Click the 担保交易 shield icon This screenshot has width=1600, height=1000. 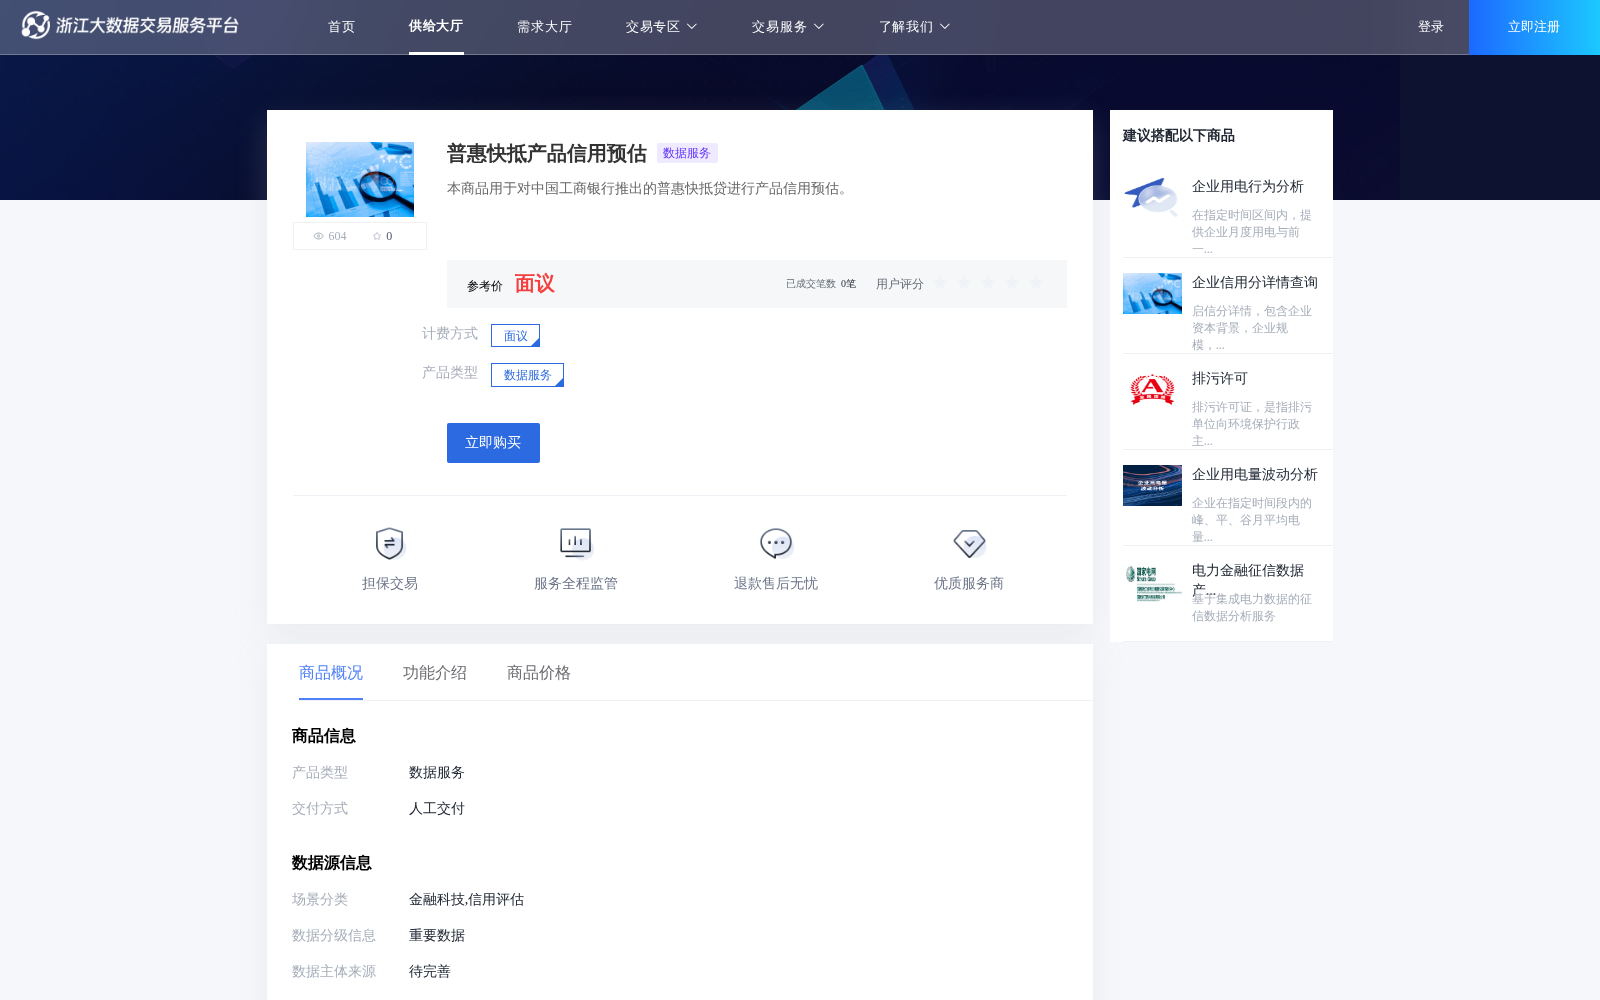389,543
